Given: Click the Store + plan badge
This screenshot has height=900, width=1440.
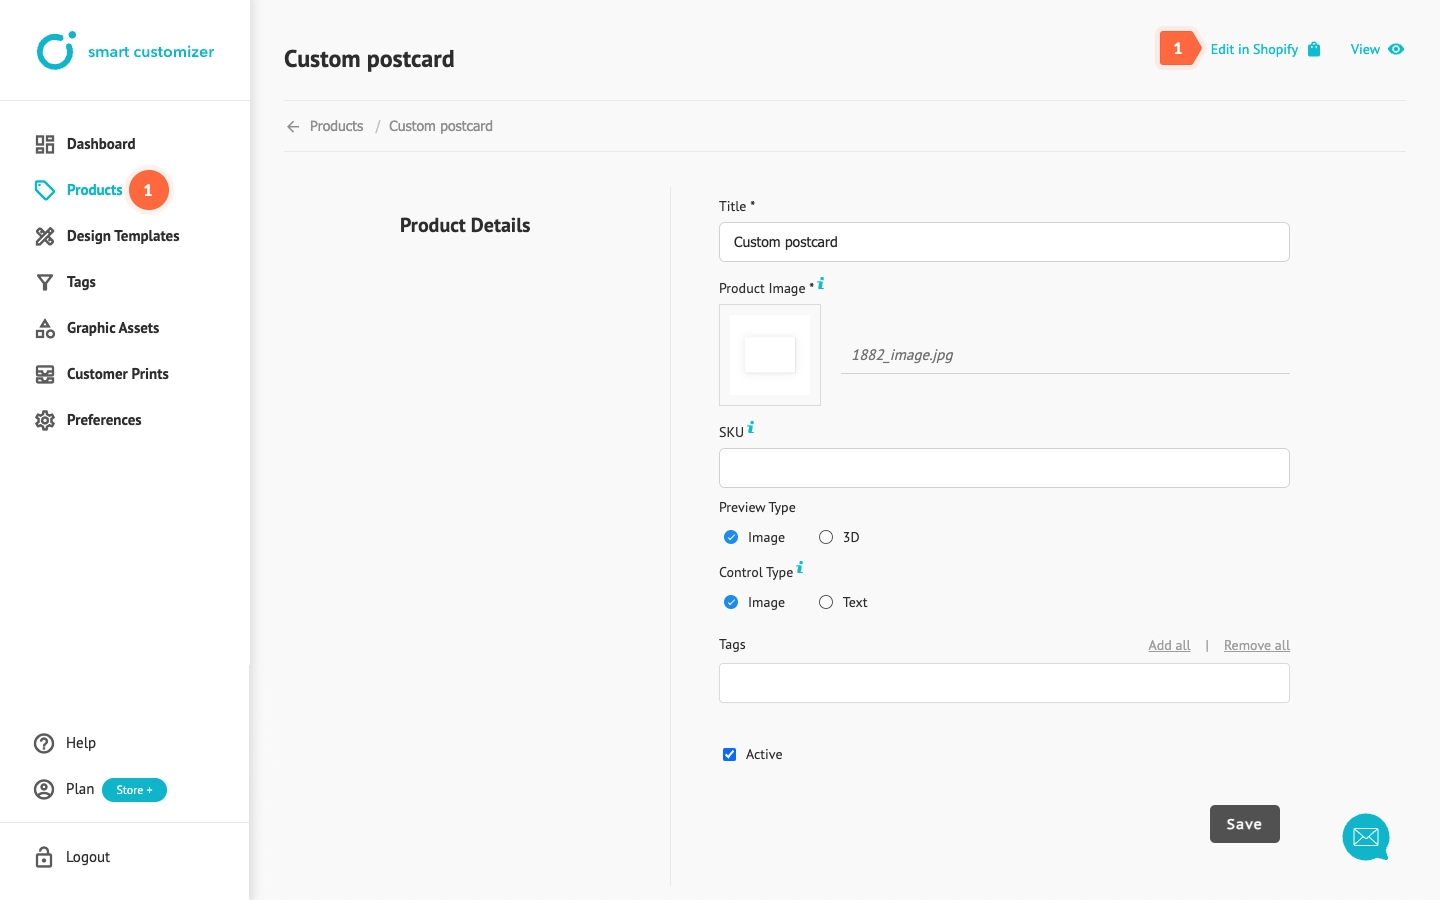Looking at the screenshot, I should pyautogui.click(x=134, y=790).
